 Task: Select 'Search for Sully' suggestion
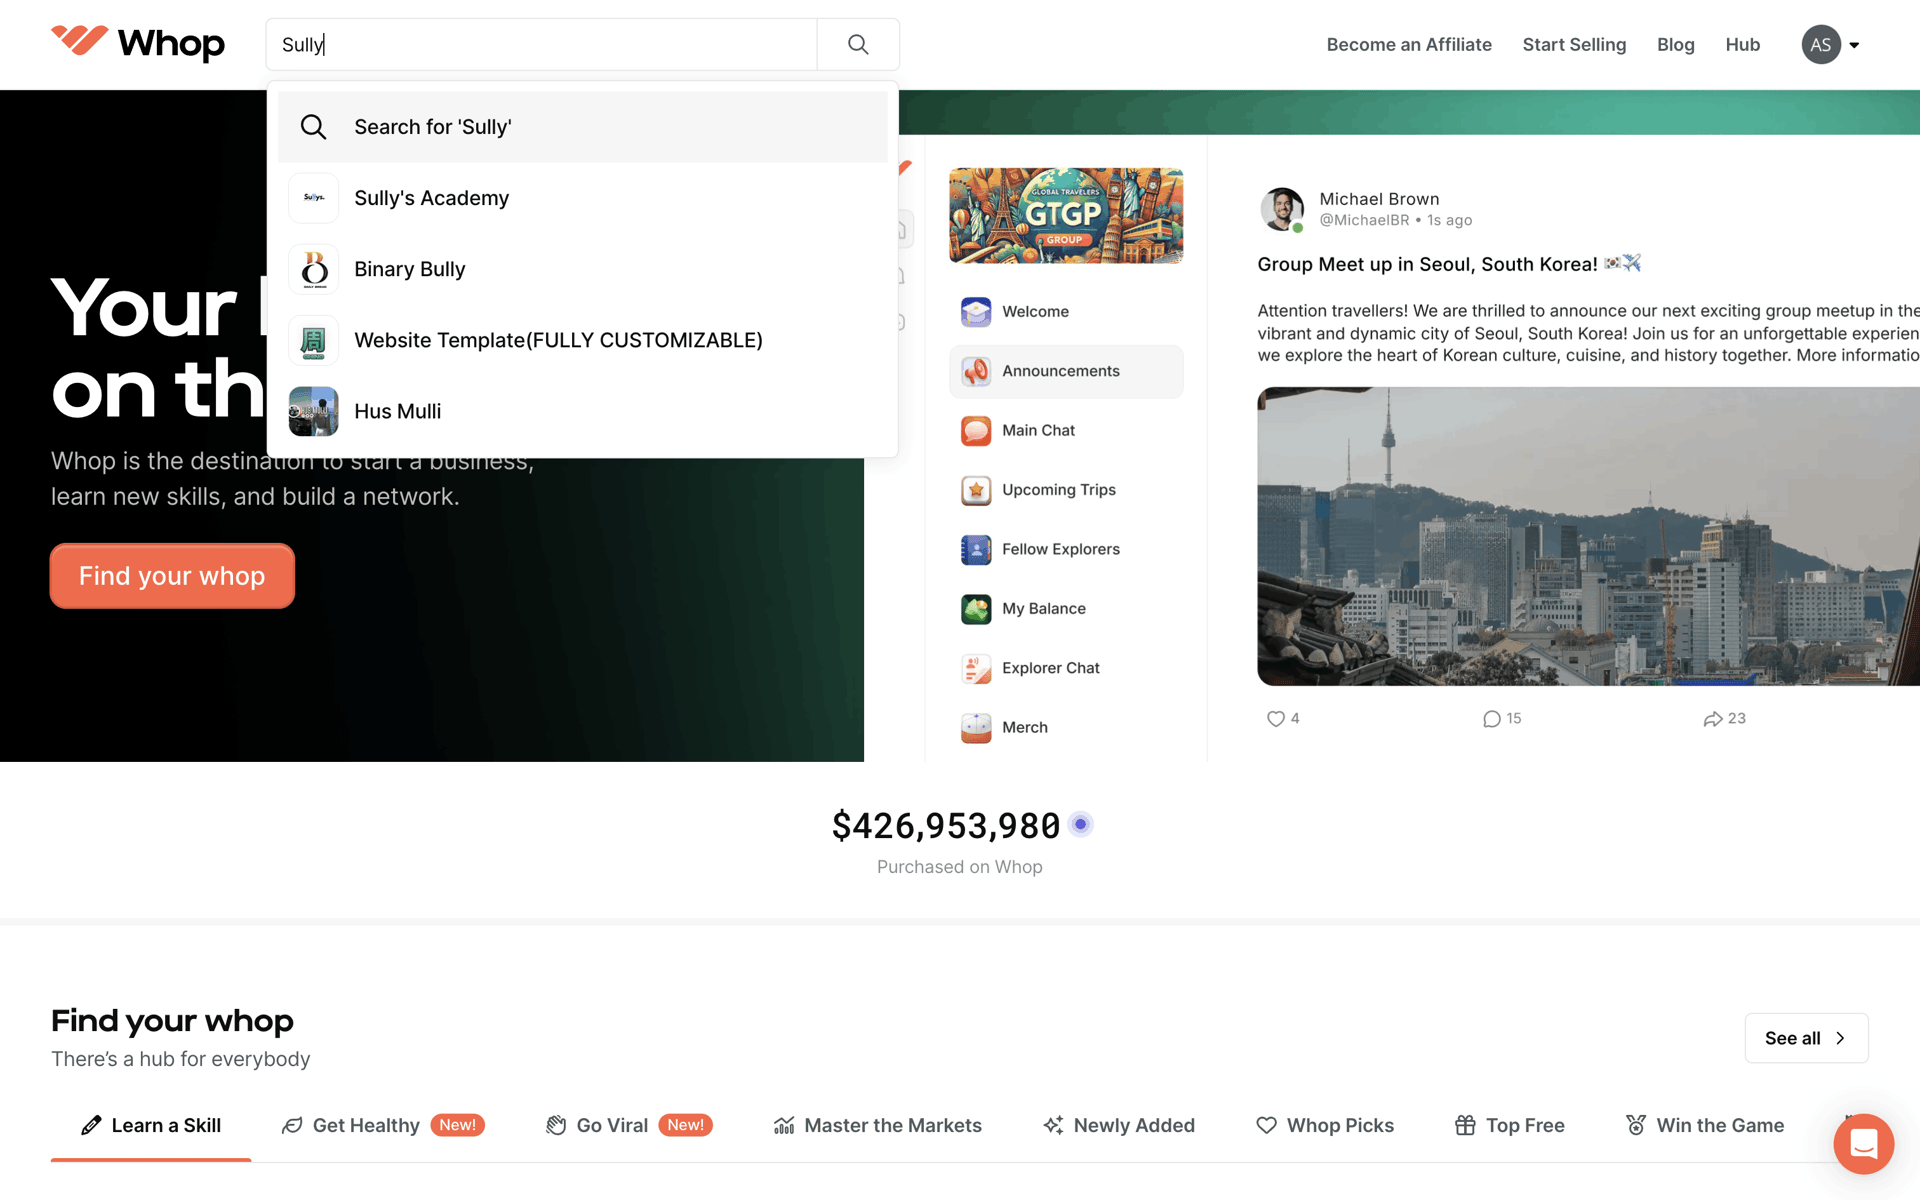(x=583, y=127)
